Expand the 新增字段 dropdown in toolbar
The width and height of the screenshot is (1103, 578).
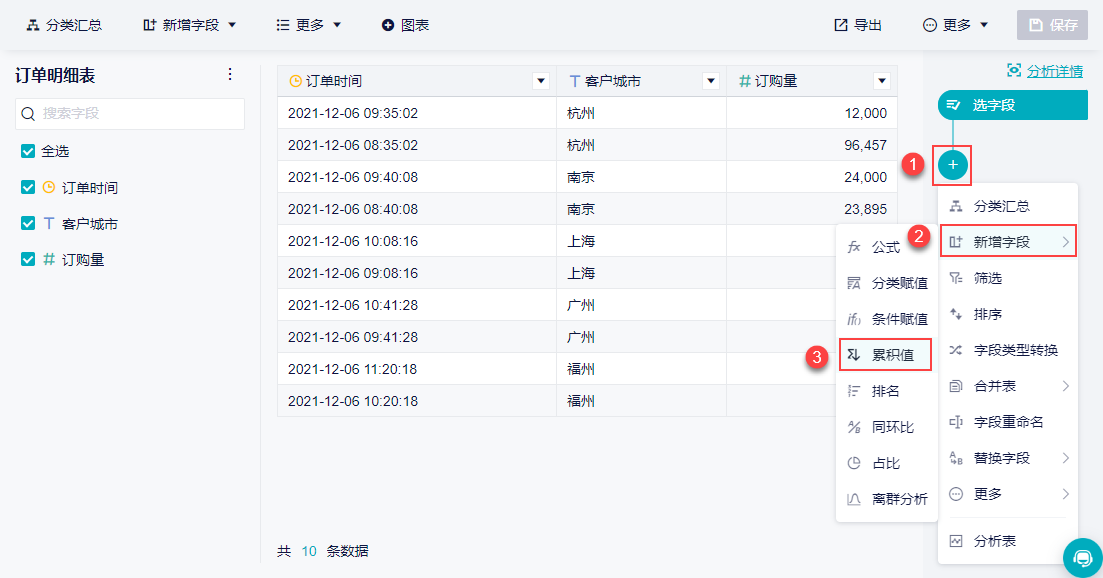190,25
